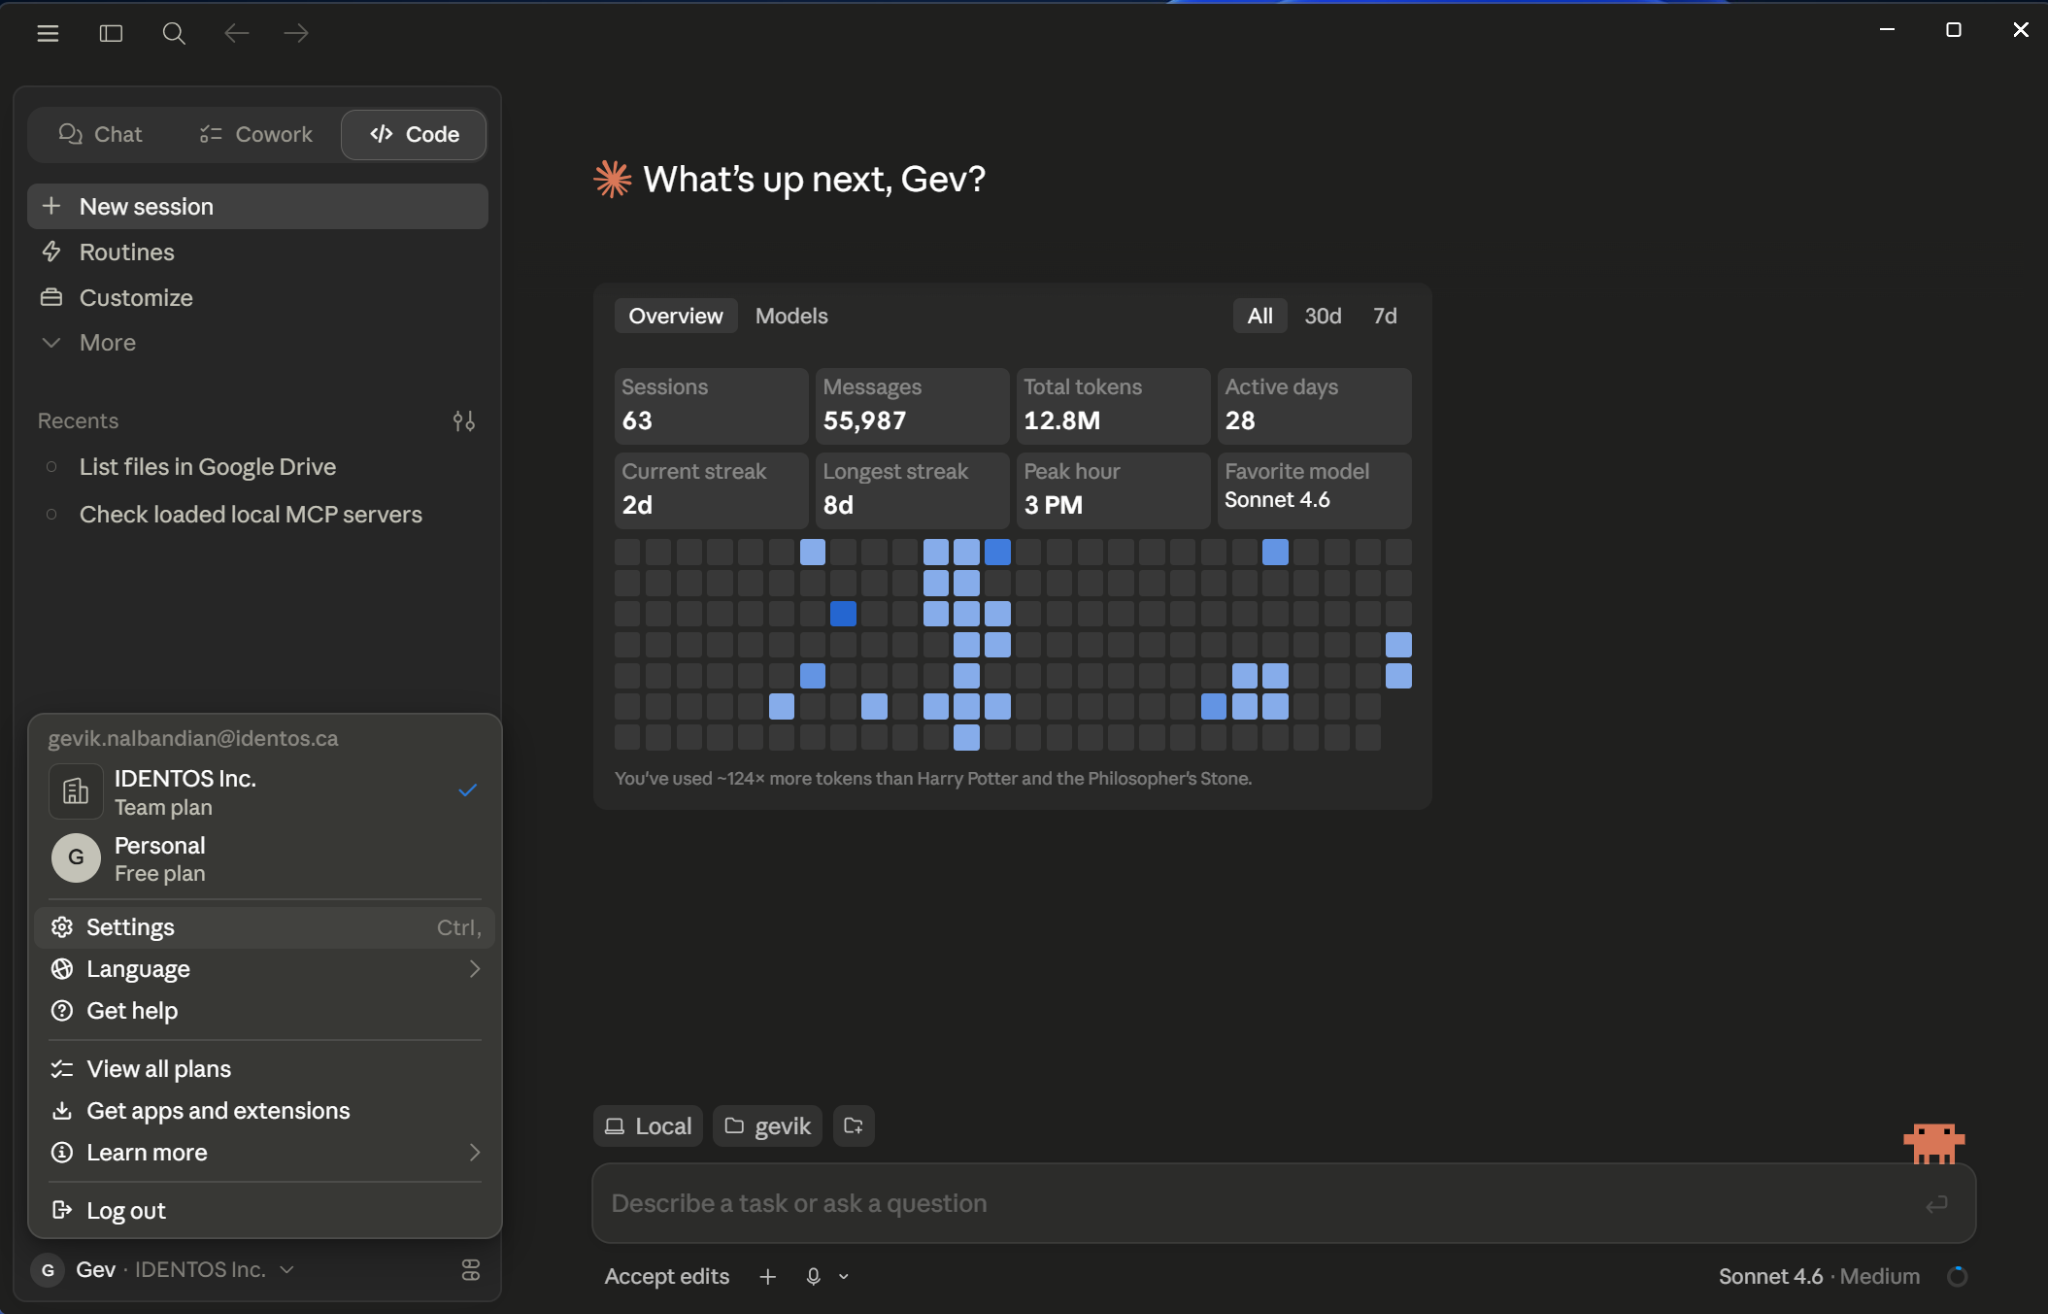
Task: Click the Recents filter sliders icon
Action: 464,421
